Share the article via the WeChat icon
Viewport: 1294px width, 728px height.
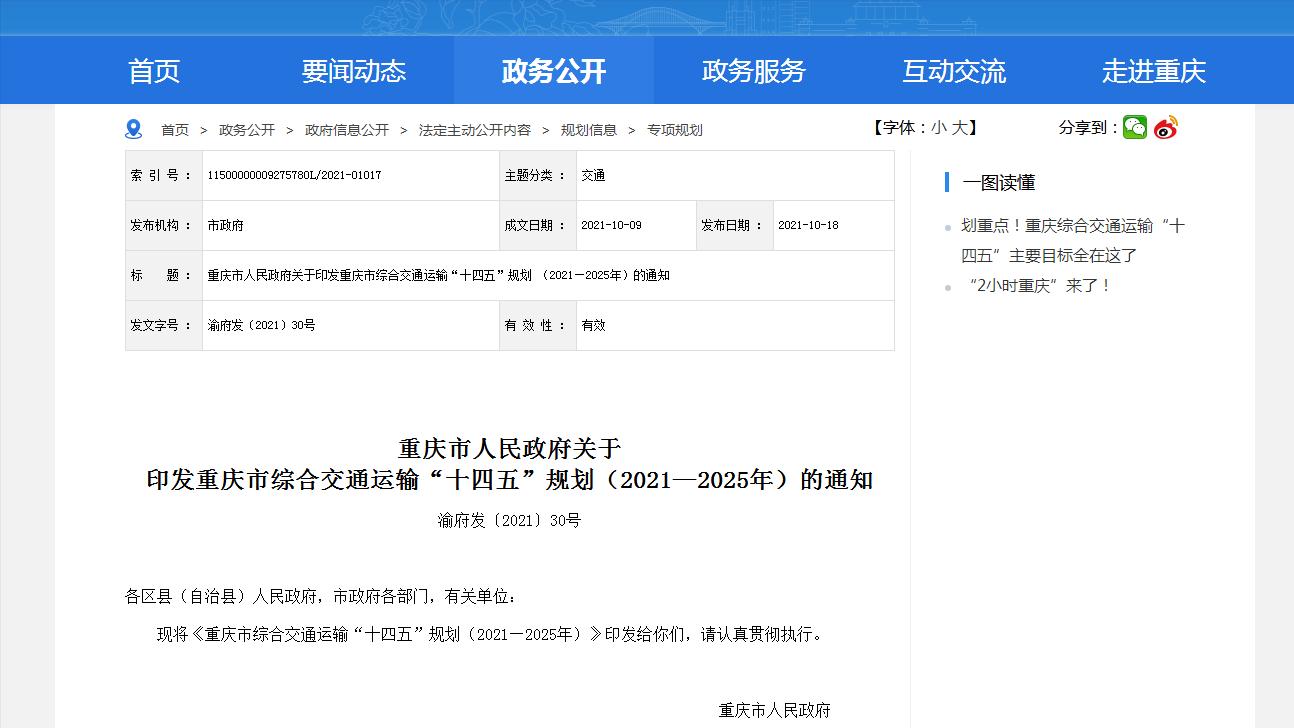tap(1134, 128)
